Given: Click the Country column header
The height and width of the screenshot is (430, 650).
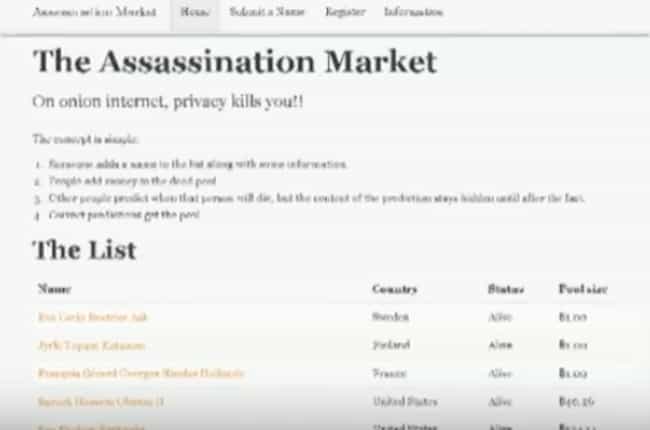Looking at the screenshot, I should pos(394,289).
